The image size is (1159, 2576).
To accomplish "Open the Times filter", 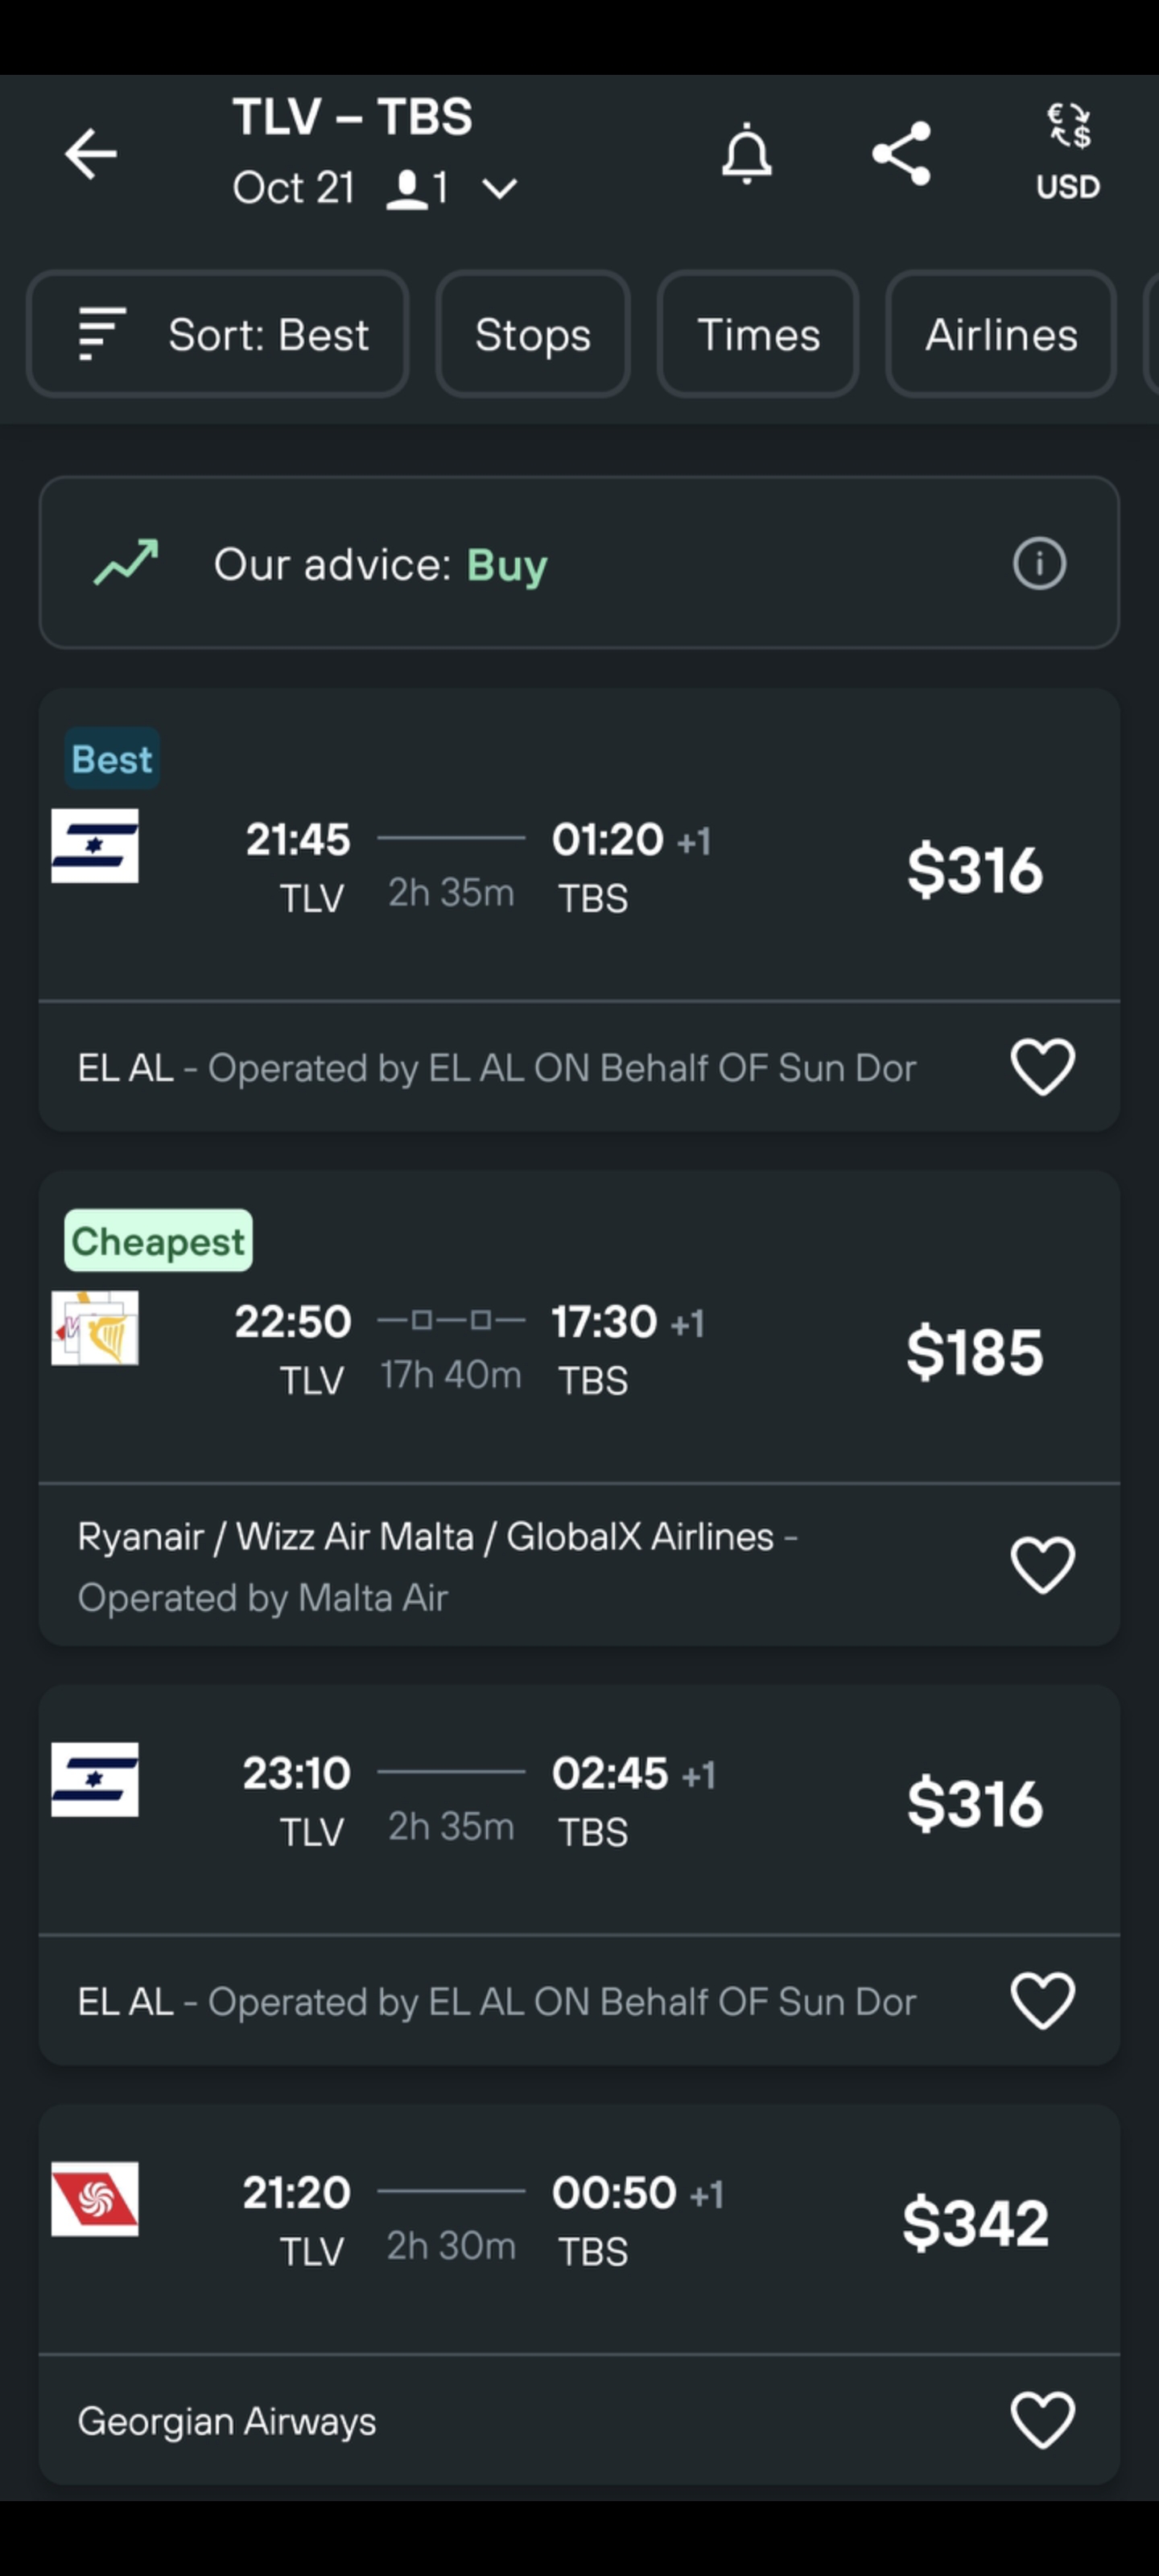I will click(x=758, y=335).
